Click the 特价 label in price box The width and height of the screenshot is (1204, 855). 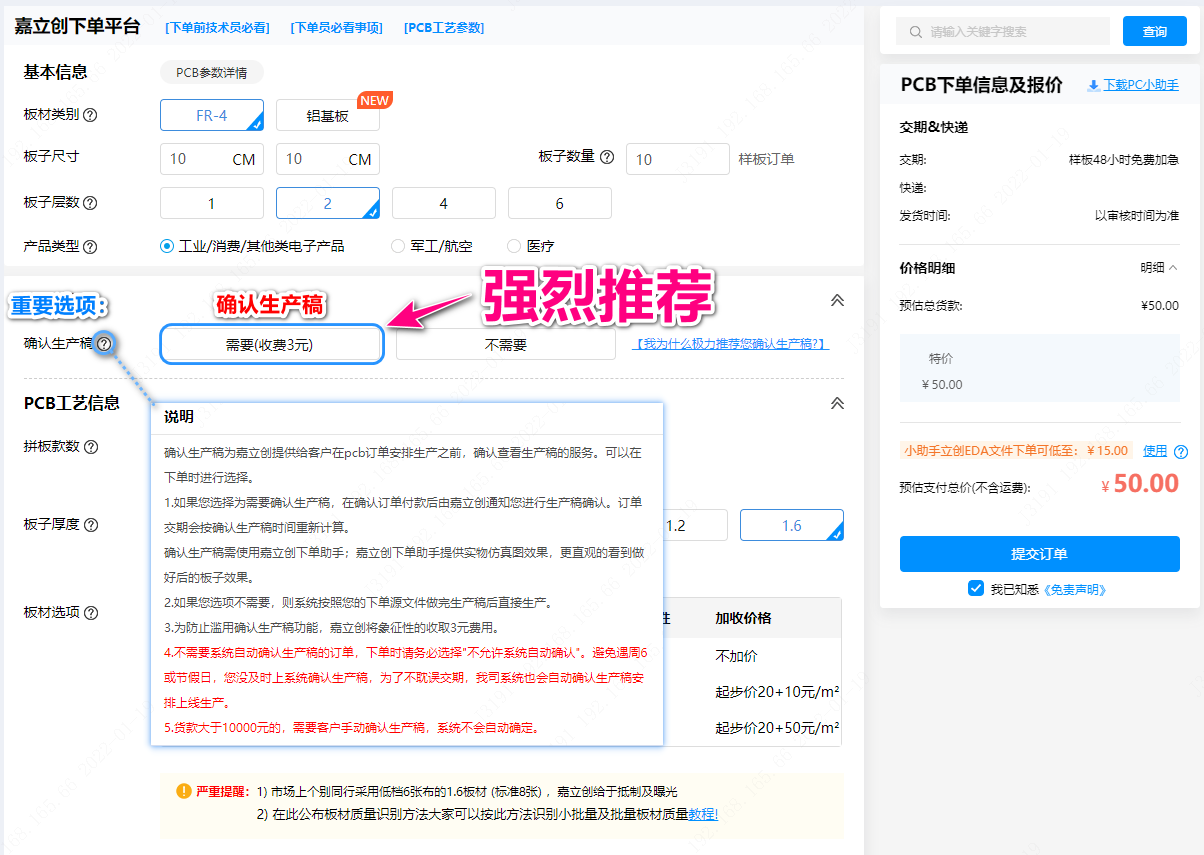tap(941, 359)
